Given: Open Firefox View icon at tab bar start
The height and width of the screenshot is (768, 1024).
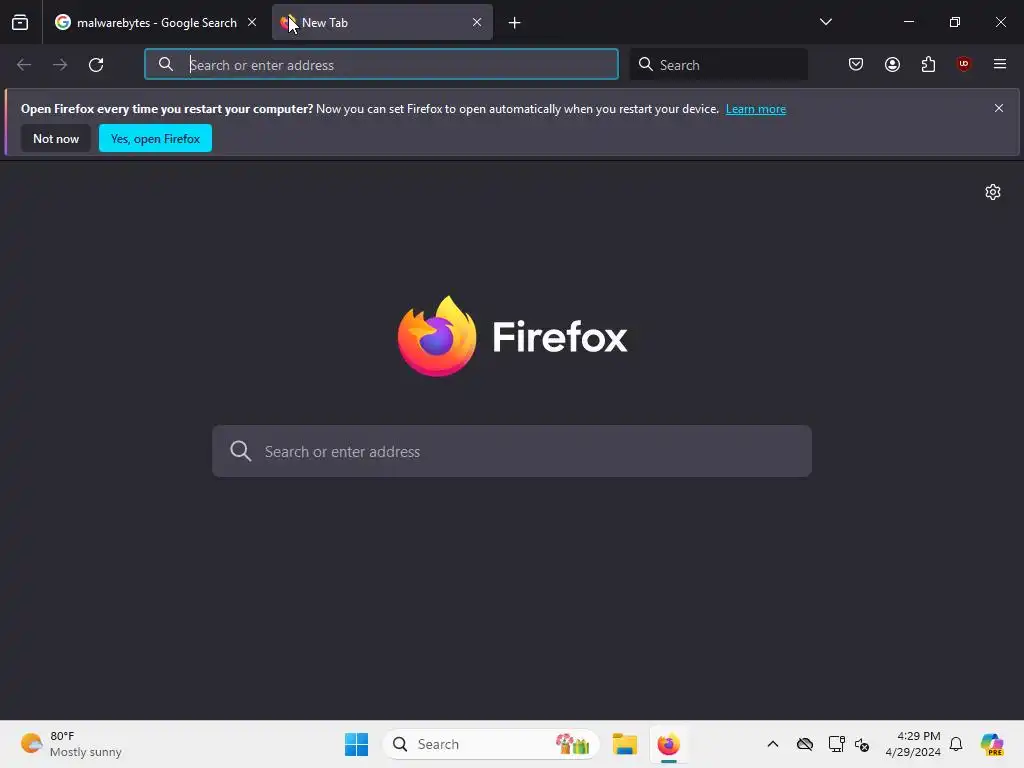Looking at the screenshot, I should pos(20,23).
